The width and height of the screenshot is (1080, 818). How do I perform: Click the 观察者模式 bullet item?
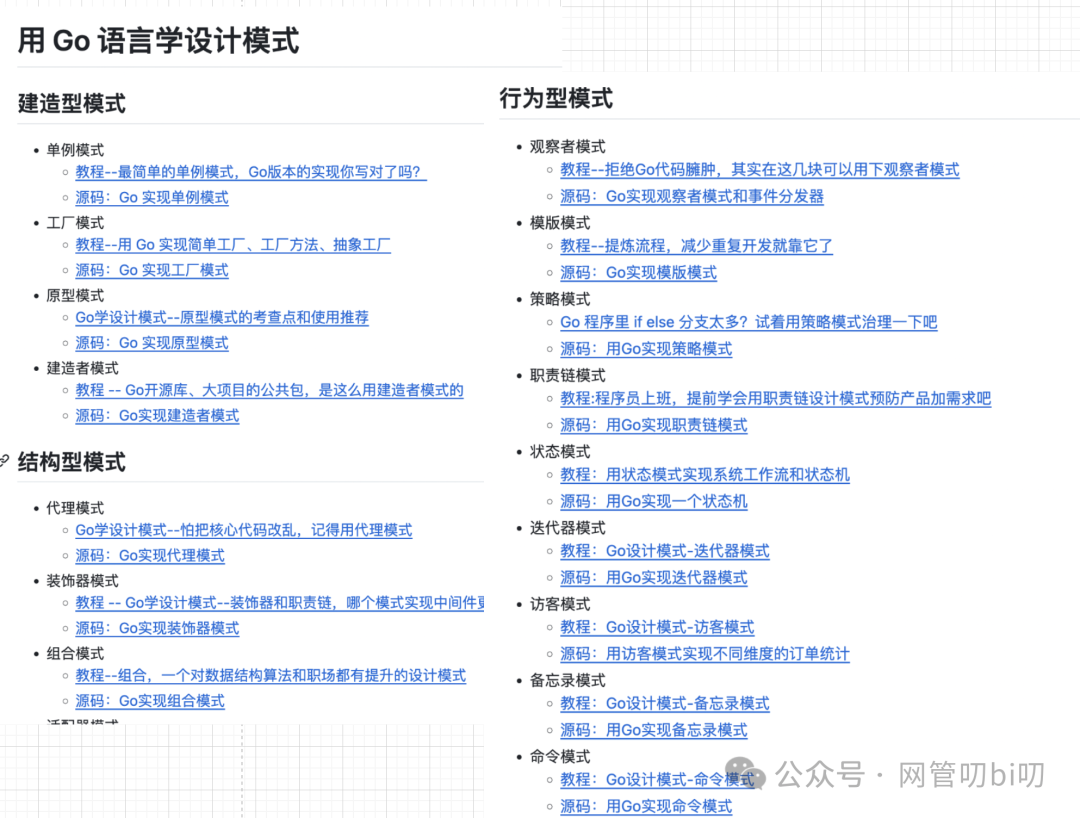(568, 147)
